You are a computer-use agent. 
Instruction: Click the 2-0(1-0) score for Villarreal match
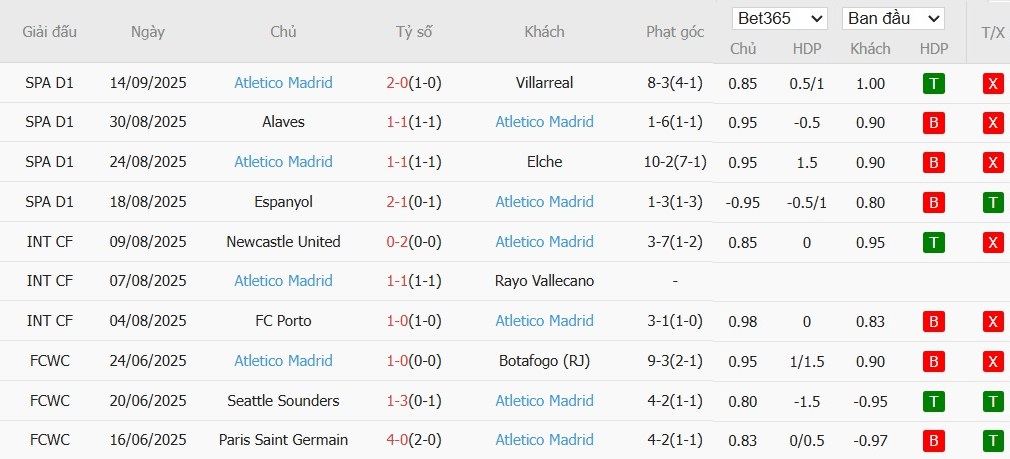pos(413,83)
